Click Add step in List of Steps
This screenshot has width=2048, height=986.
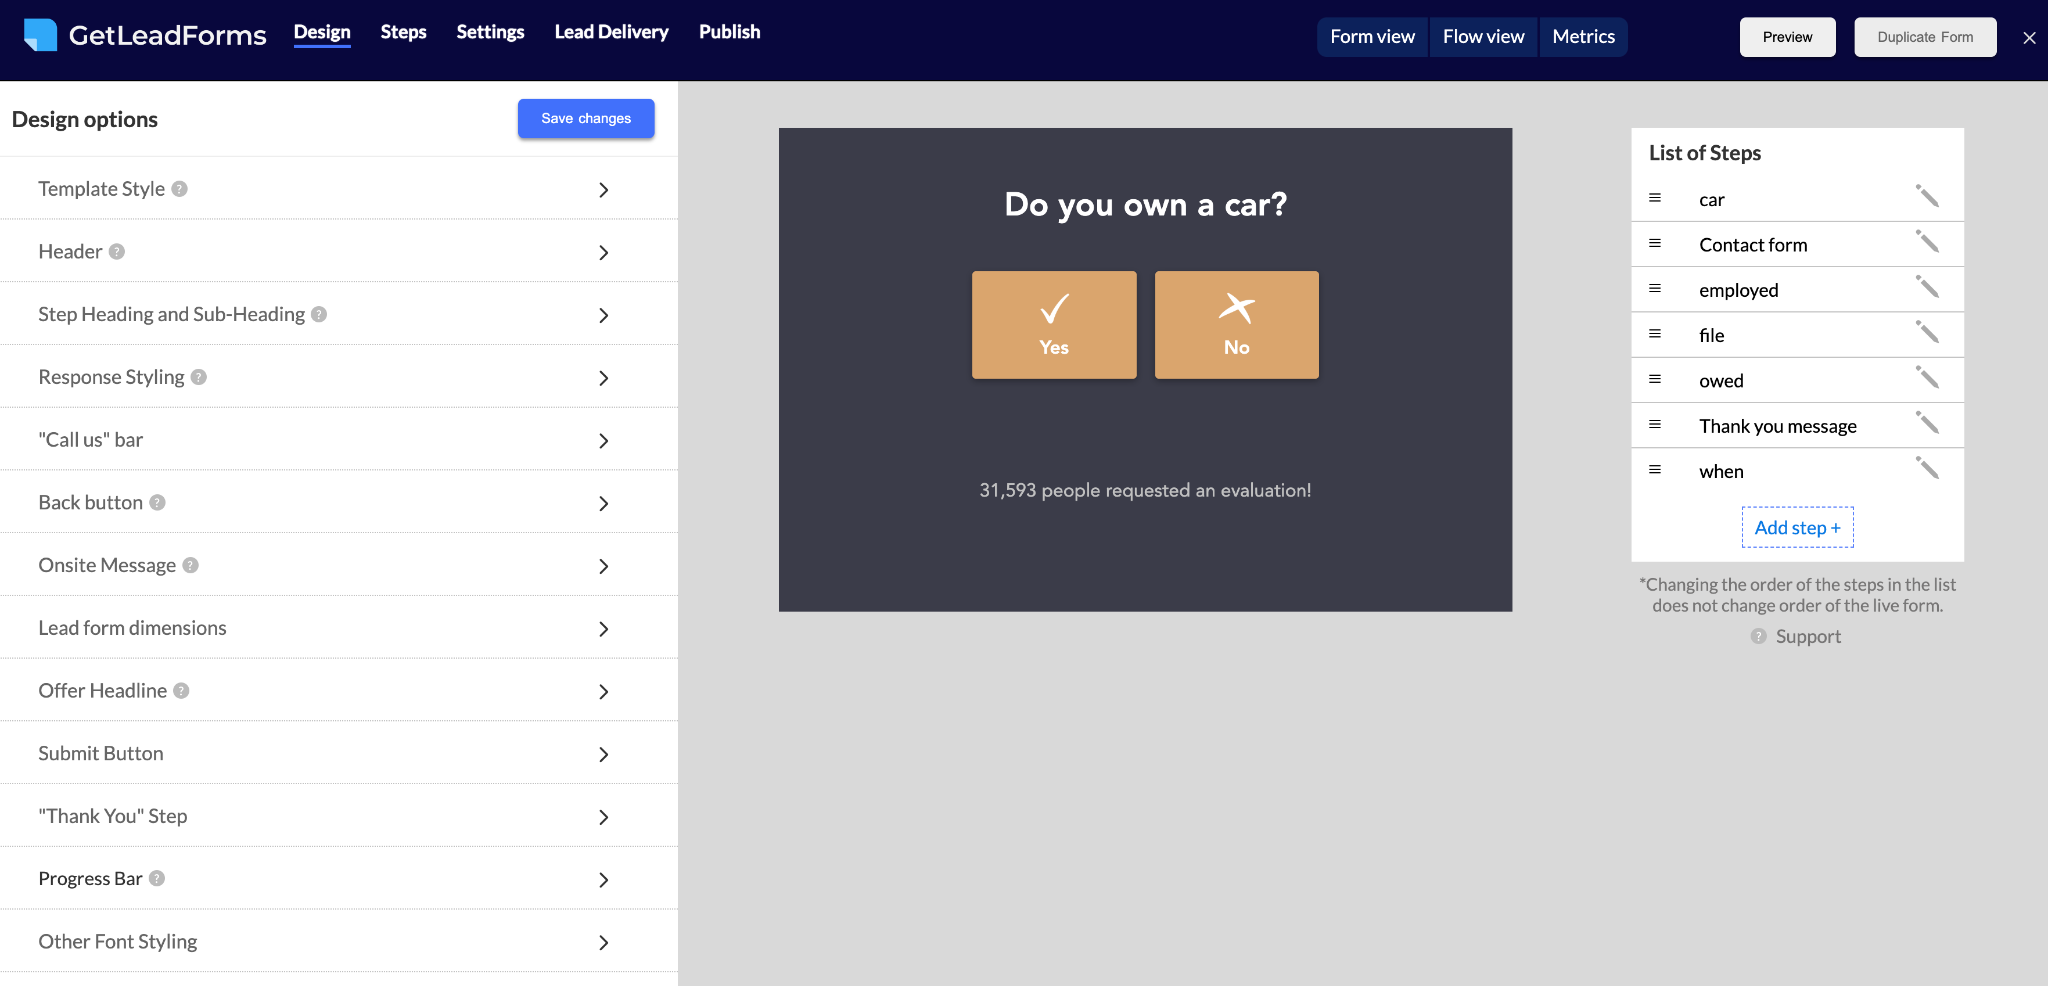[x=1796, y=527]
